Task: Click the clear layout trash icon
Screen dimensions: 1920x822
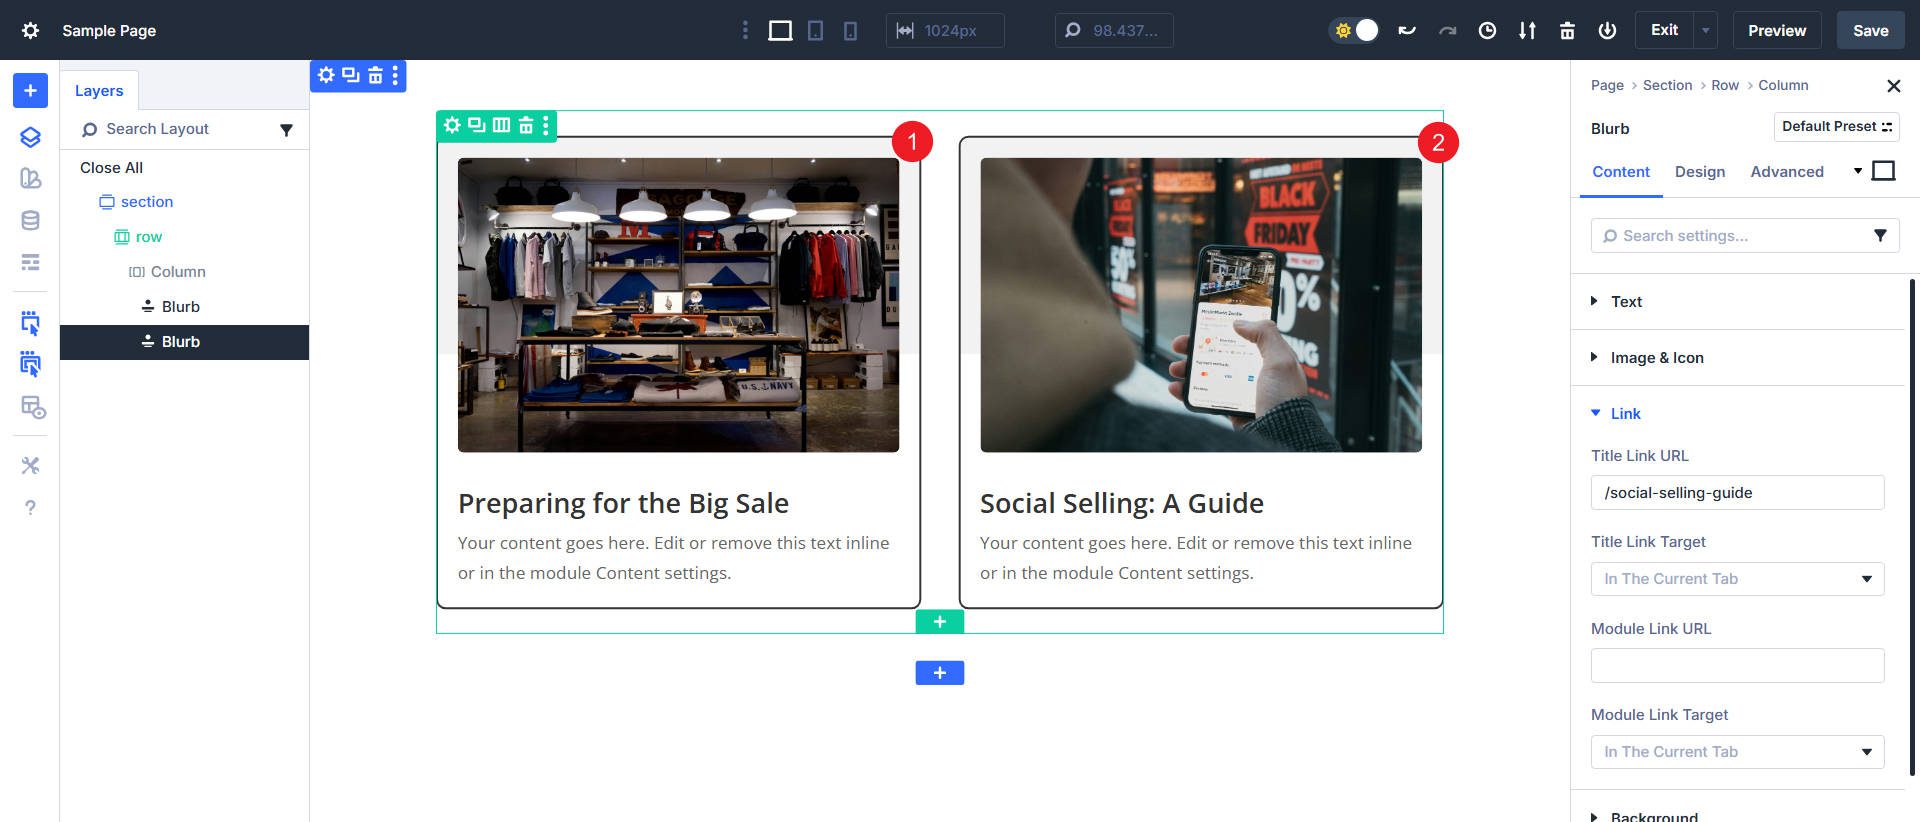Action: coord(1567,31)
